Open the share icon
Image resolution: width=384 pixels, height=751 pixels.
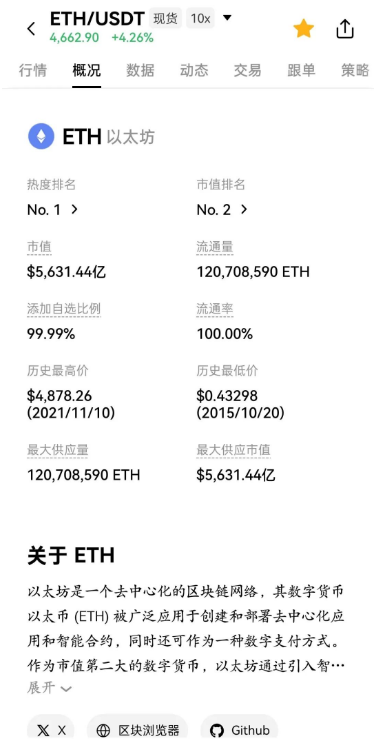345,29
